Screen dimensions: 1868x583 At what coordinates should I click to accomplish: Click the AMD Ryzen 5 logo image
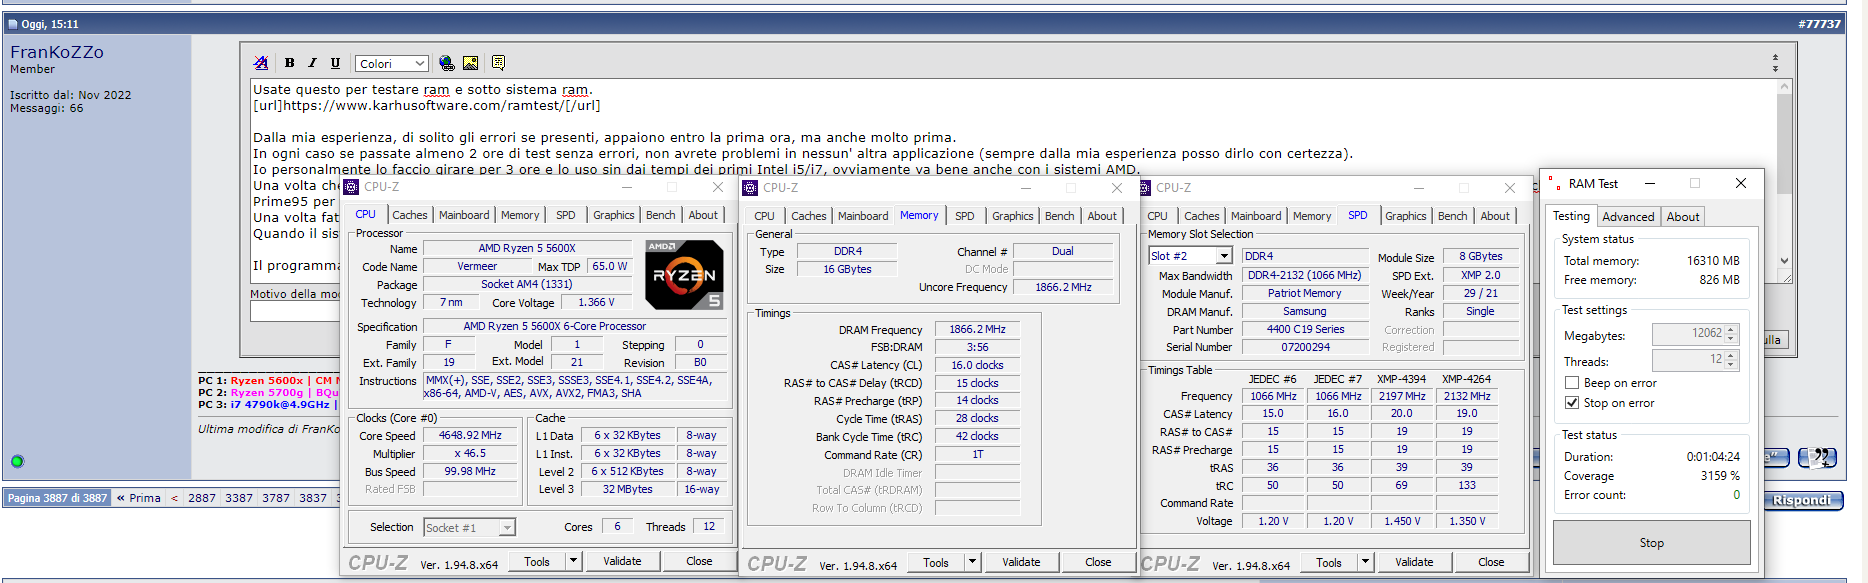pos(684,274)
